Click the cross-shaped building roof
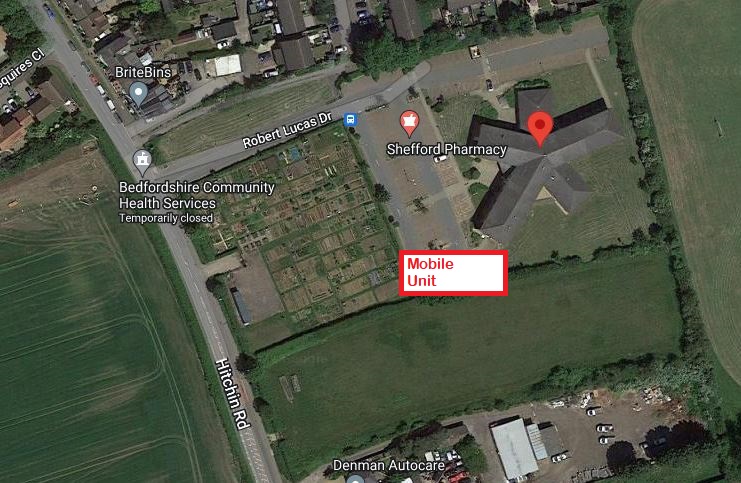 coord(543,161)
